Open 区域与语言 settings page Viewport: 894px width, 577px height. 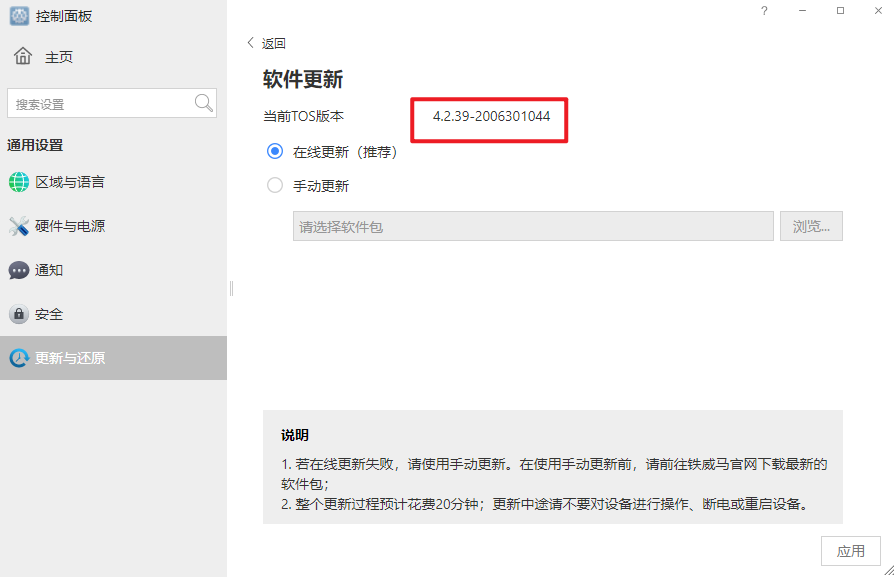click(x=70, y=182)
